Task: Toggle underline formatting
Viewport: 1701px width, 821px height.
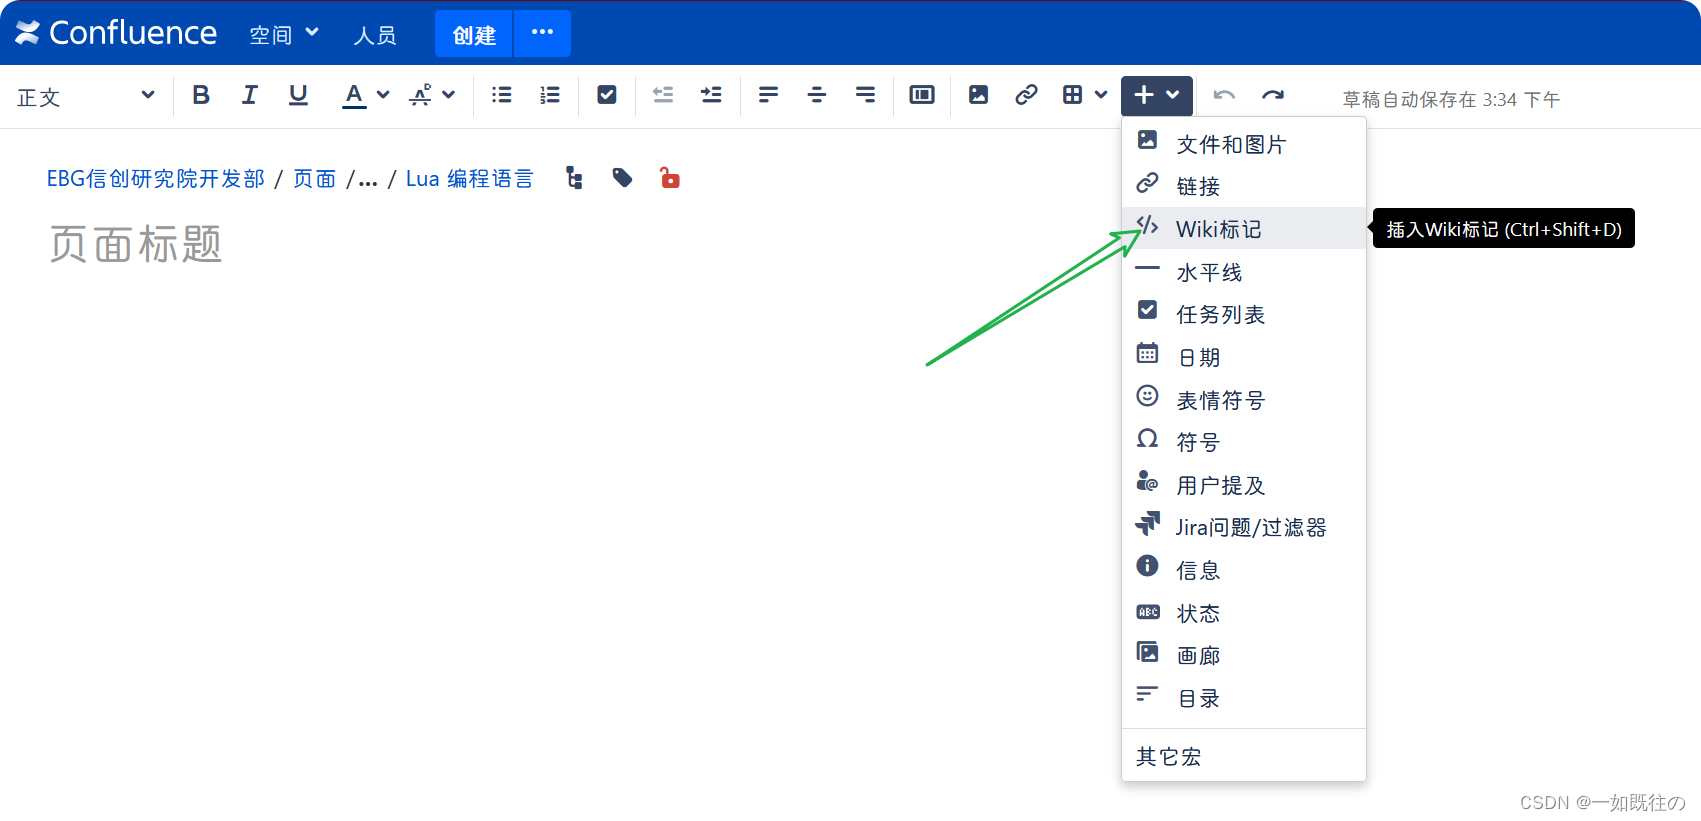Action: (x=298, y=95)
